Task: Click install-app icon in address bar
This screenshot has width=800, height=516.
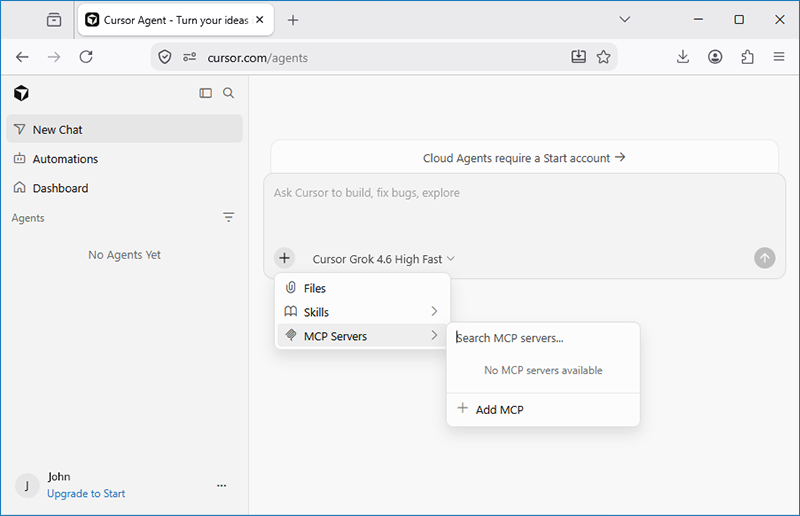Action: [x=579, y=57]
